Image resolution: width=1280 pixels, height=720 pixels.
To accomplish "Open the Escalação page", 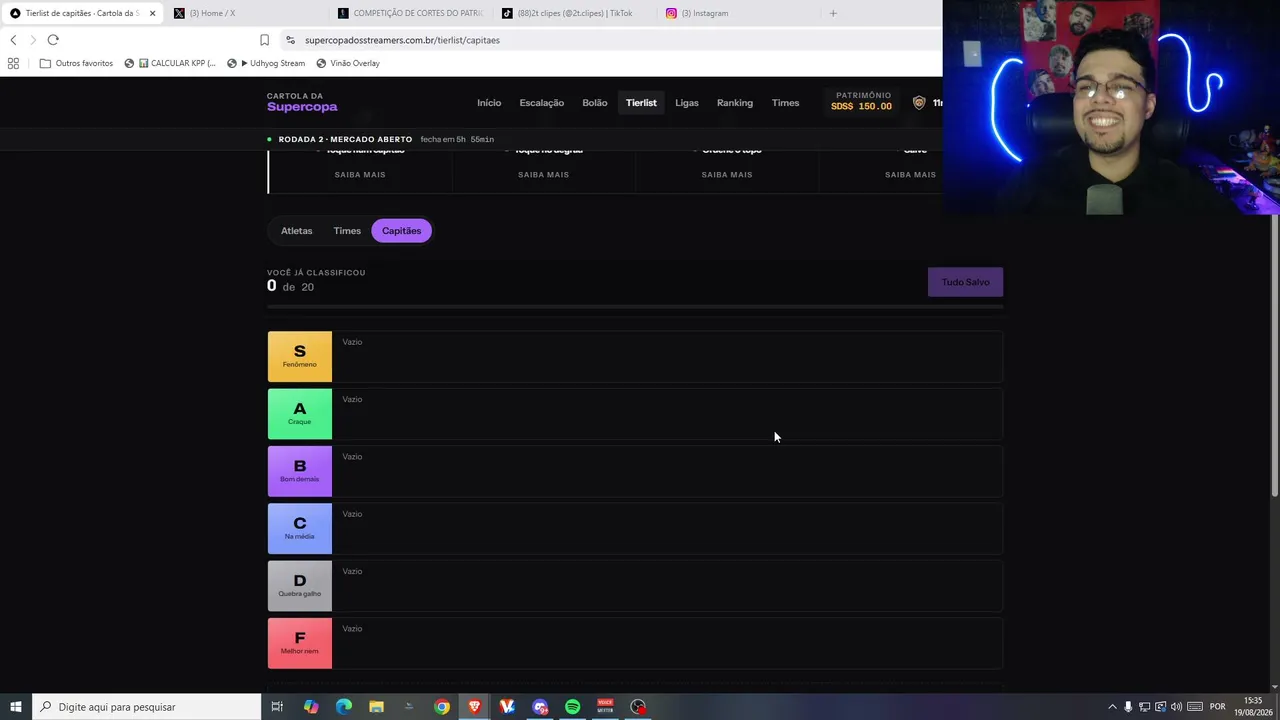I will [x=542, y=103].
